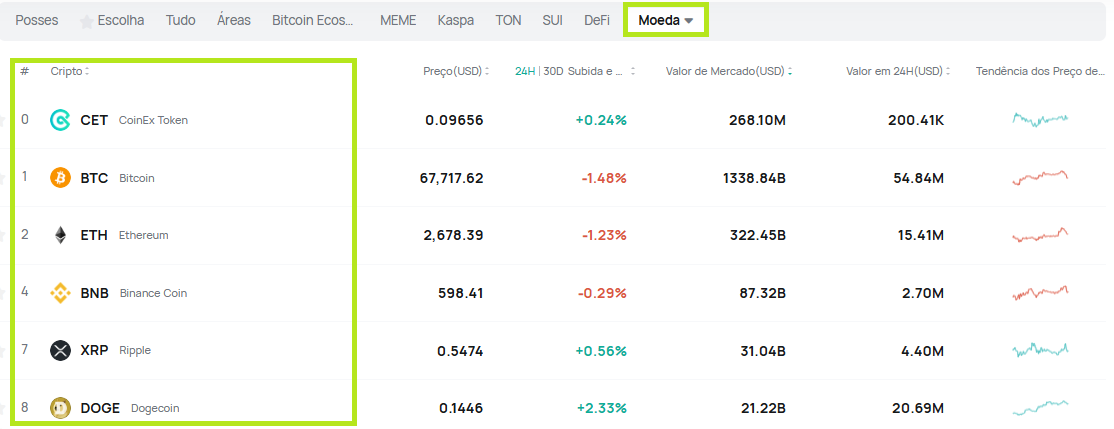Click the 200.41K 24H volume
1114x429 pixels.
click(916, 120)
